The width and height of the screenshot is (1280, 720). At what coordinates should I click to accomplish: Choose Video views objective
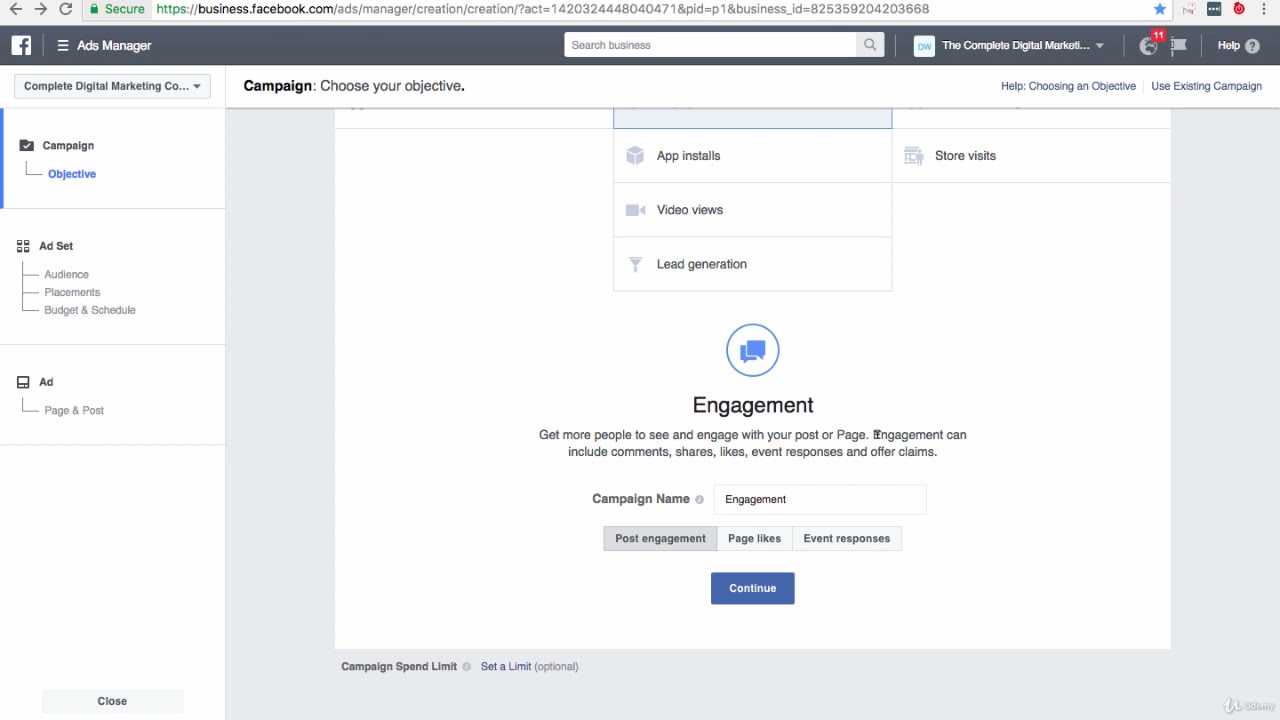(752, 210)
